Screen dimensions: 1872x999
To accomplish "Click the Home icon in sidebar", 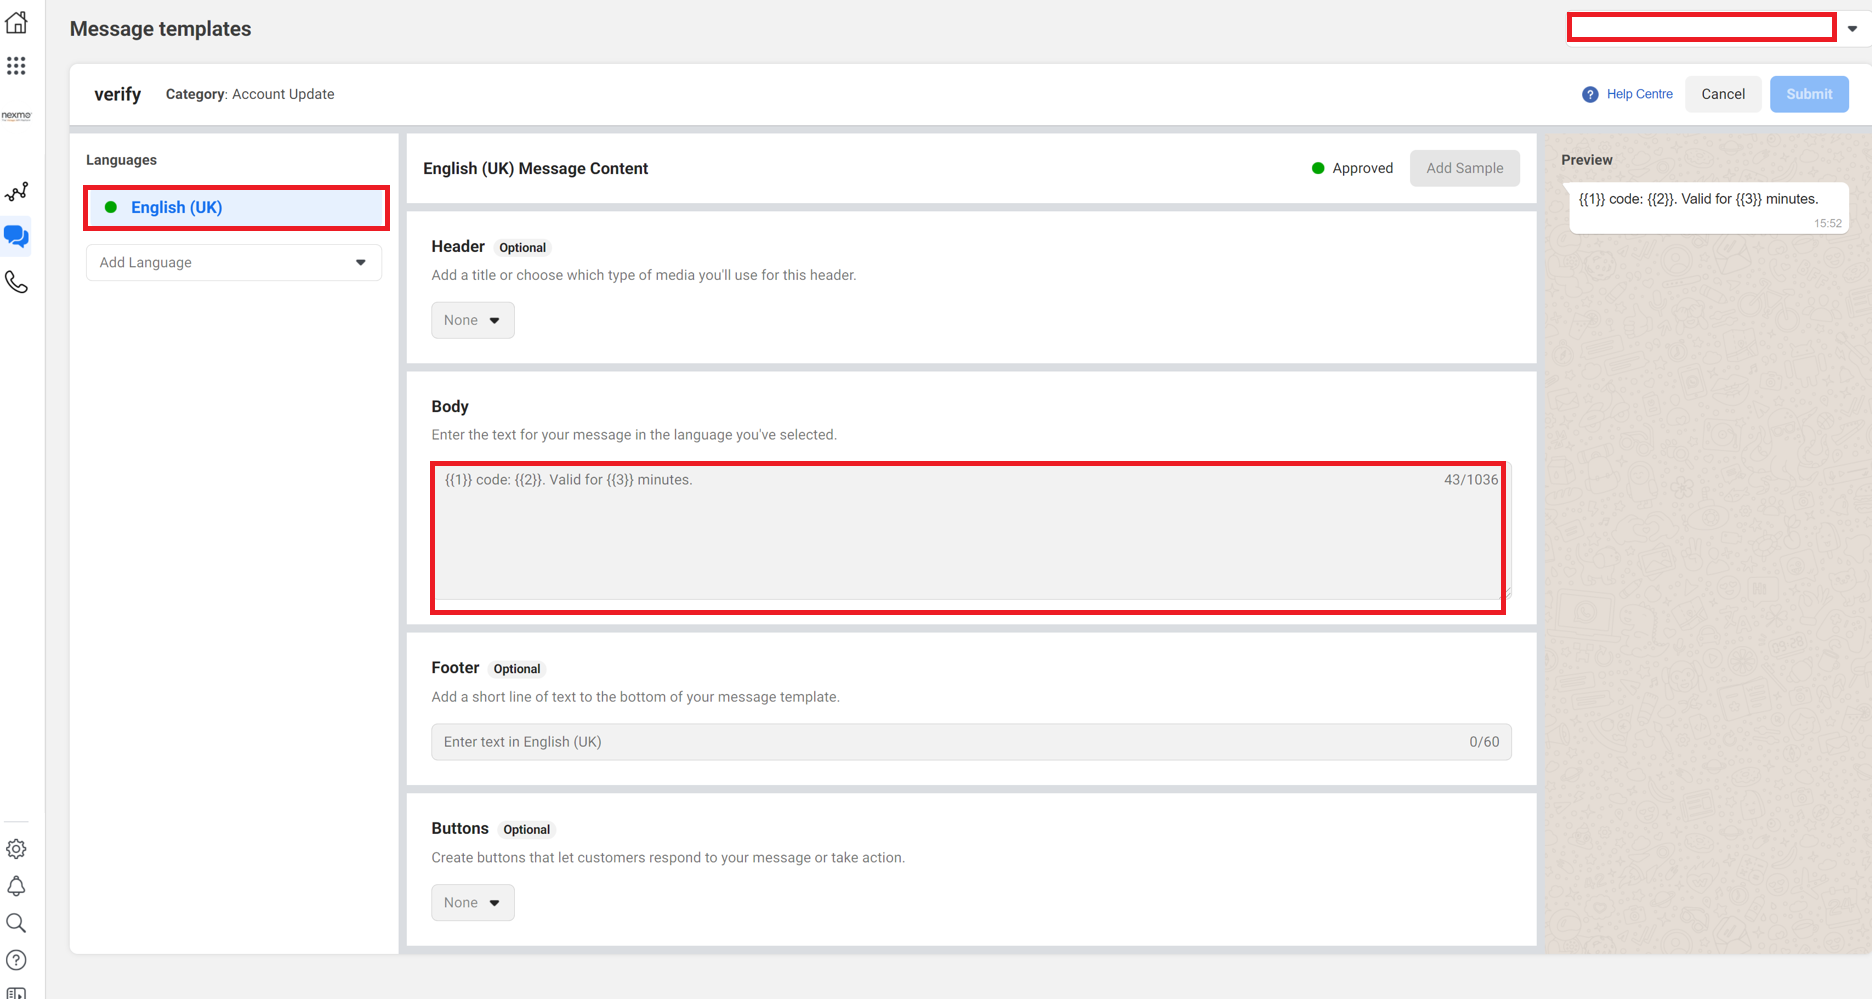I will click(x=17, y=22).
